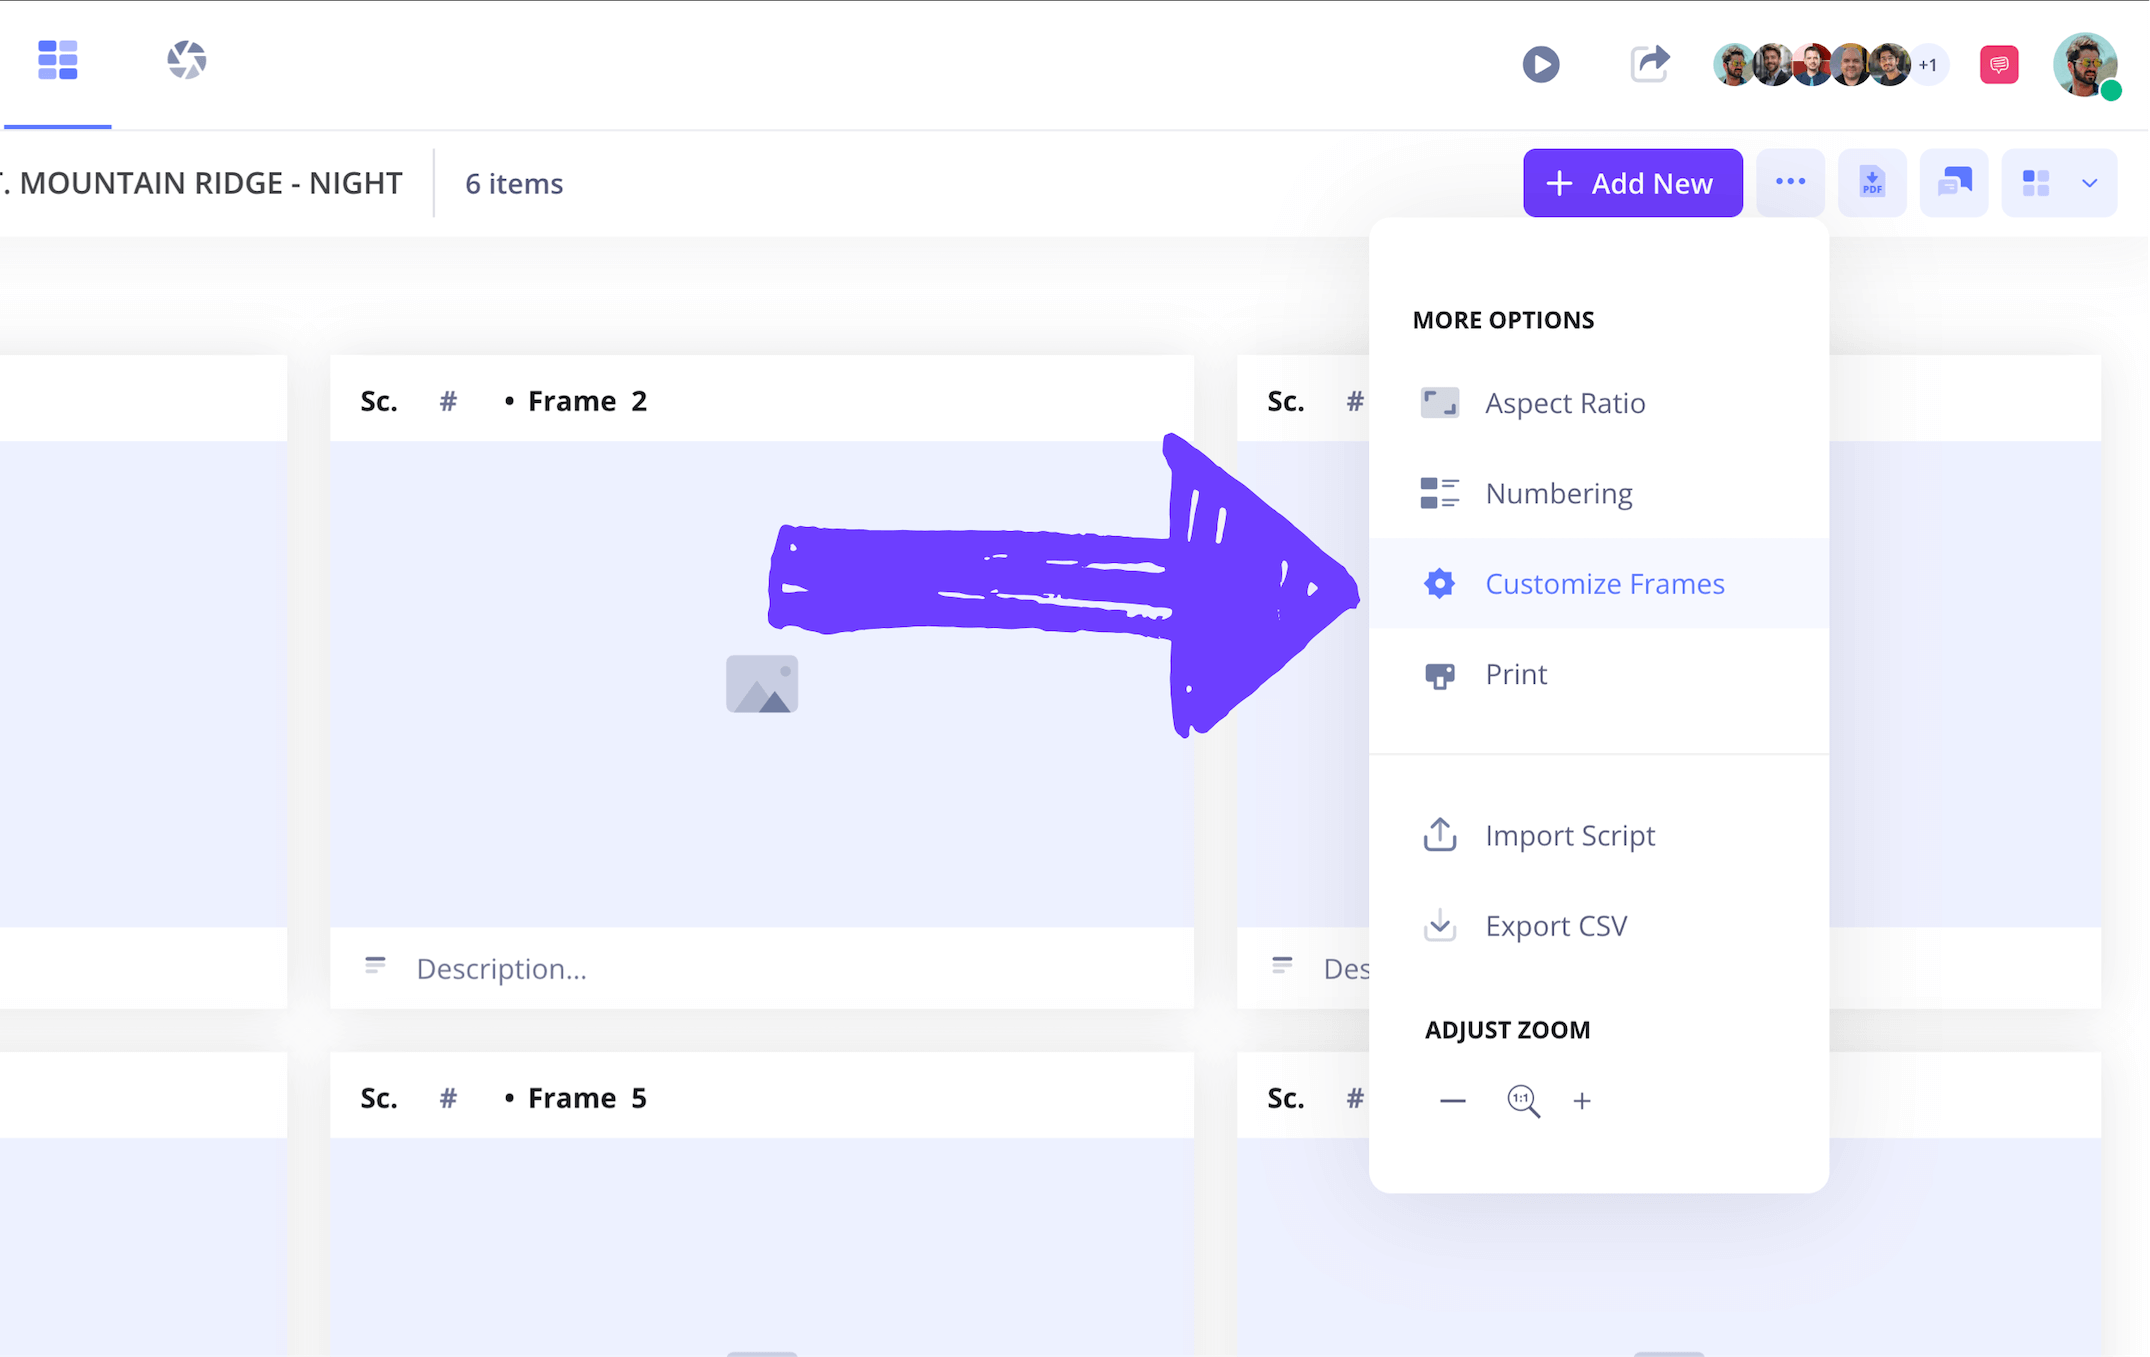Click the Add New button
The width and height of the screenshot is (2150, 1357).
click(1632, 183)
